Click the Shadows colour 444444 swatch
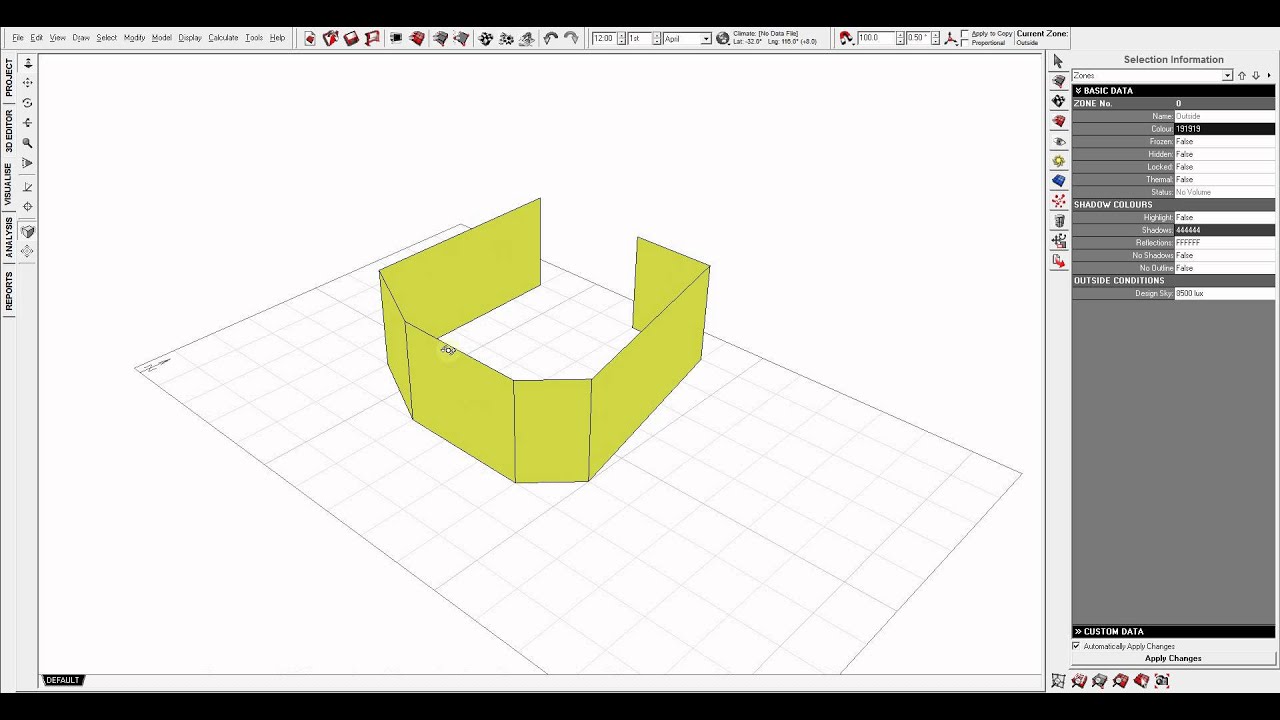Screen dimensions: 1280x720 point(1225,230)
